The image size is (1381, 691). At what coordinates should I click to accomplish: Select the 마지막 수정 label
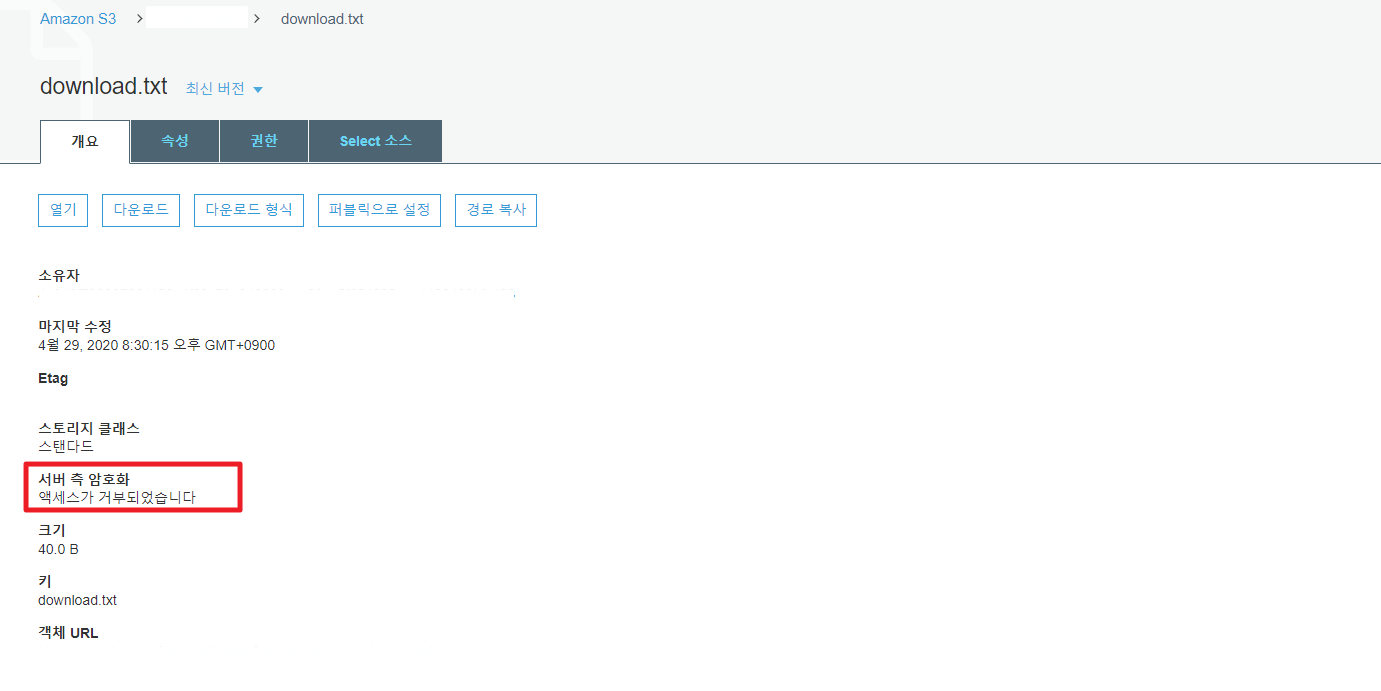[75, 327]
